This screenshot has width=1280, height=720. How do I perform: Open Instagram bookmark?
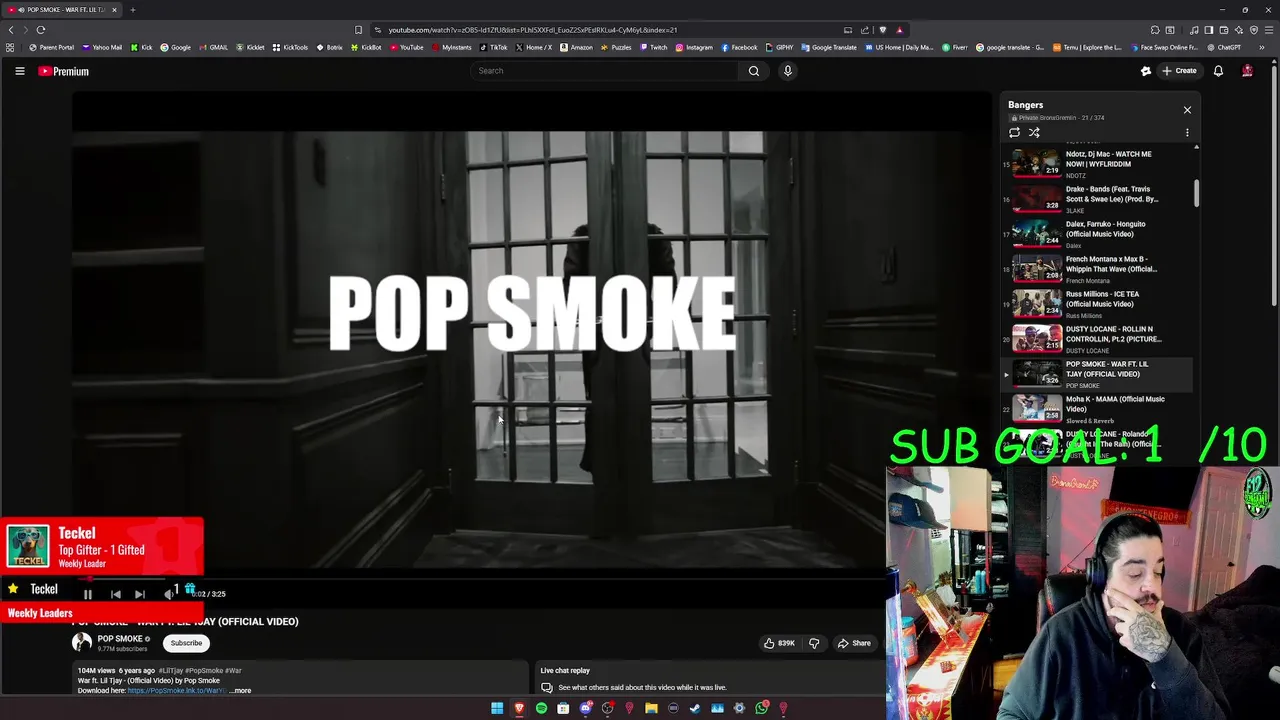coord(694,47)
